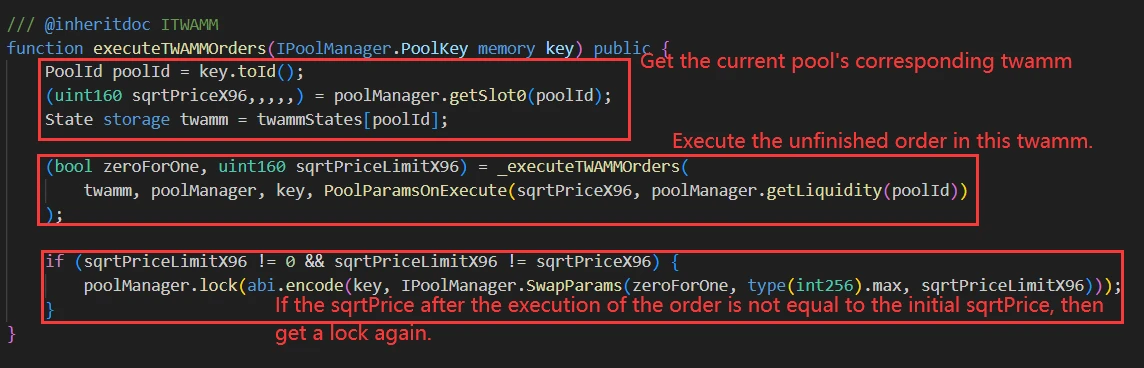Select the executeTWAMMOrders function name in declaration
This screenshot has height=368, width=1144.
coord(179,49)
